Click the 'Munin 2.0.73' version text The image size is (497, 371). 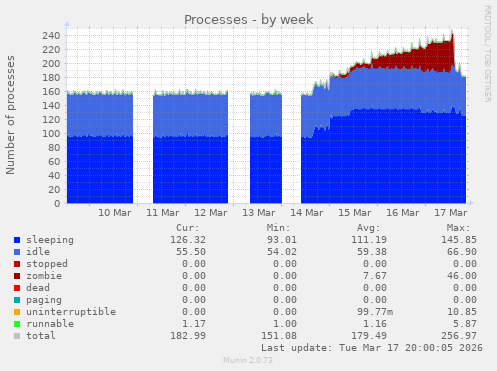[248, 360]
